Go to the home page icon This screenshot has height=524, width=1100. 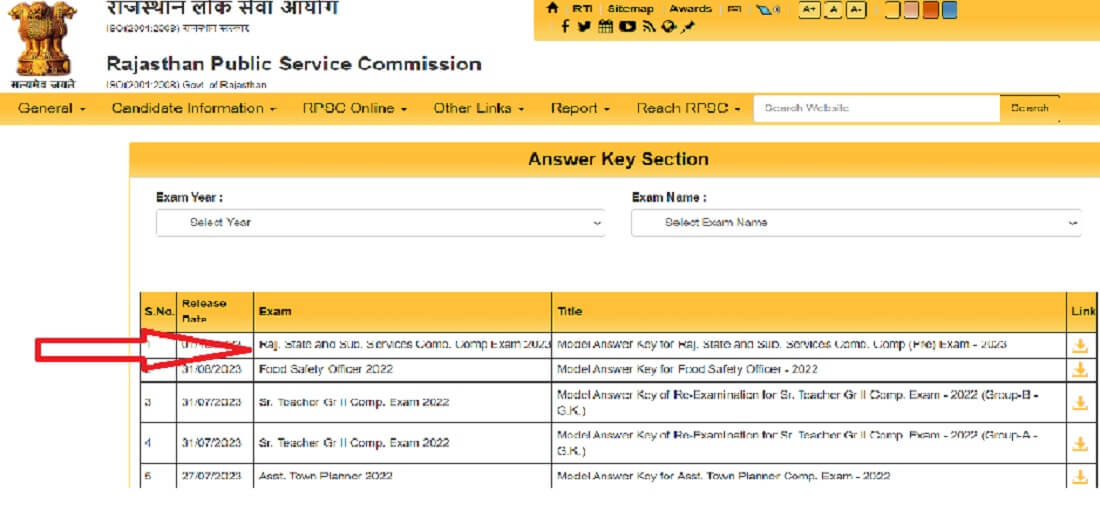coord(553,8)
